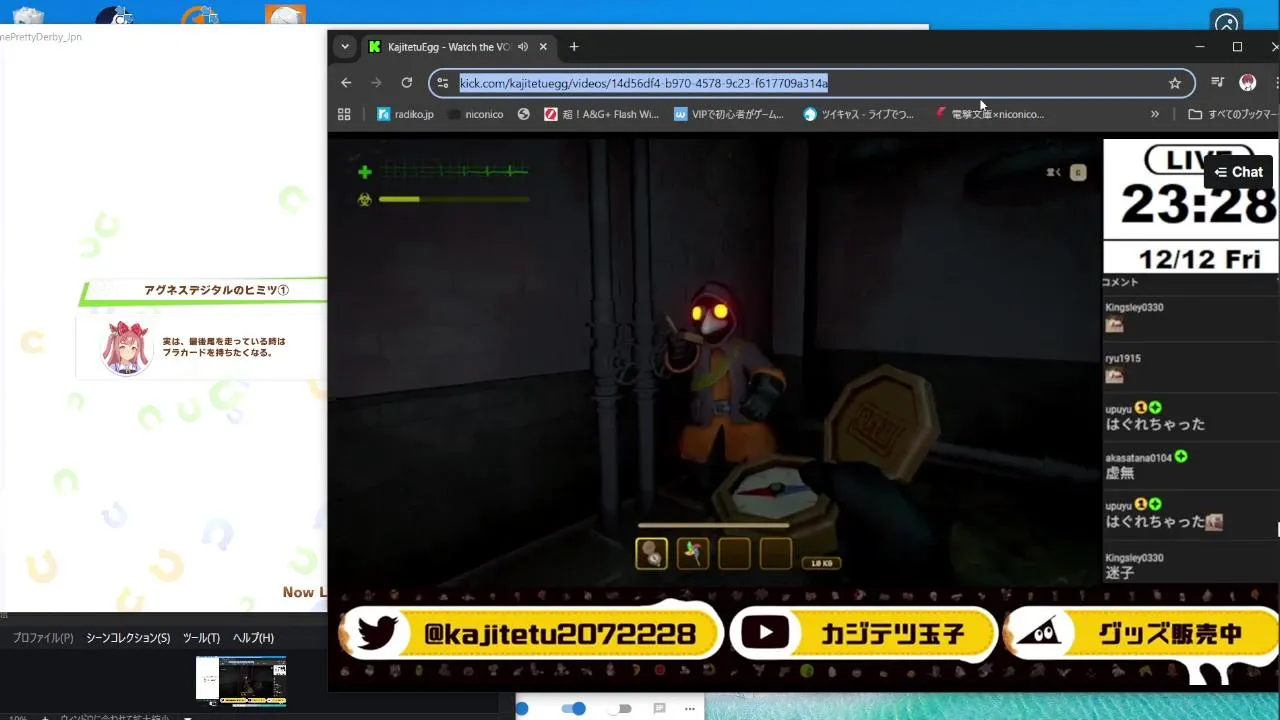Click the second game inventory slot item

click(x=693, y=553)
